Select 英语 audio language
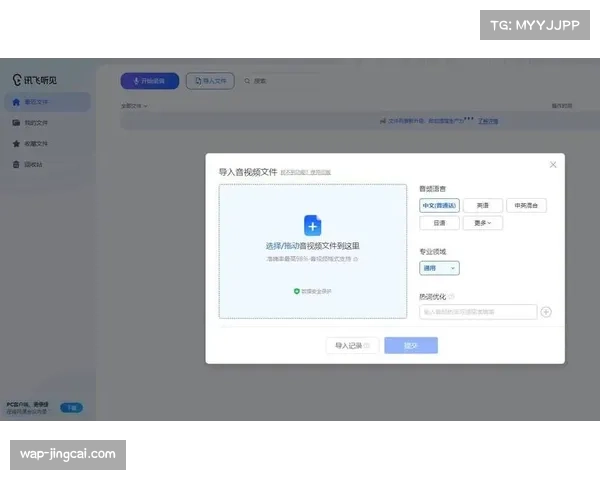The image size is (600, 480). (x=483, y=206)
